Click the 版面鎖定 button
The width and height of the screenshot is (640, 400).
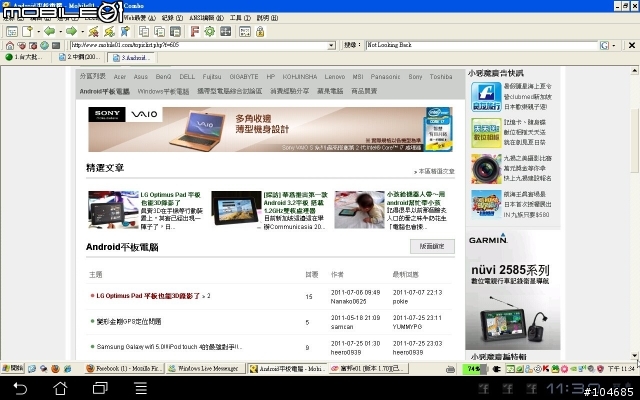click(432, 247)
